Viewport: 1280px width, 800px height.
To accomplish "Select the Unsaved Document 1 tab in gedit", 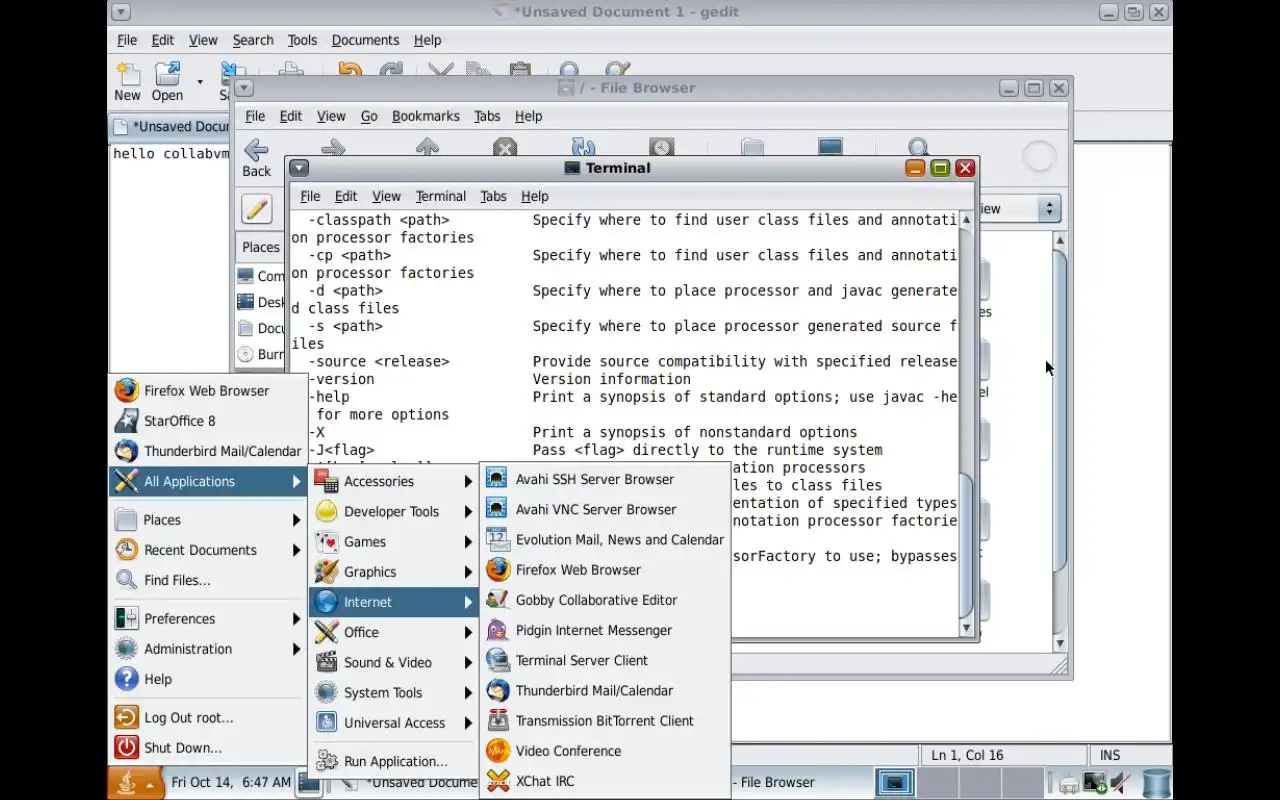I will pyautogui.click(x=171, y=127).
